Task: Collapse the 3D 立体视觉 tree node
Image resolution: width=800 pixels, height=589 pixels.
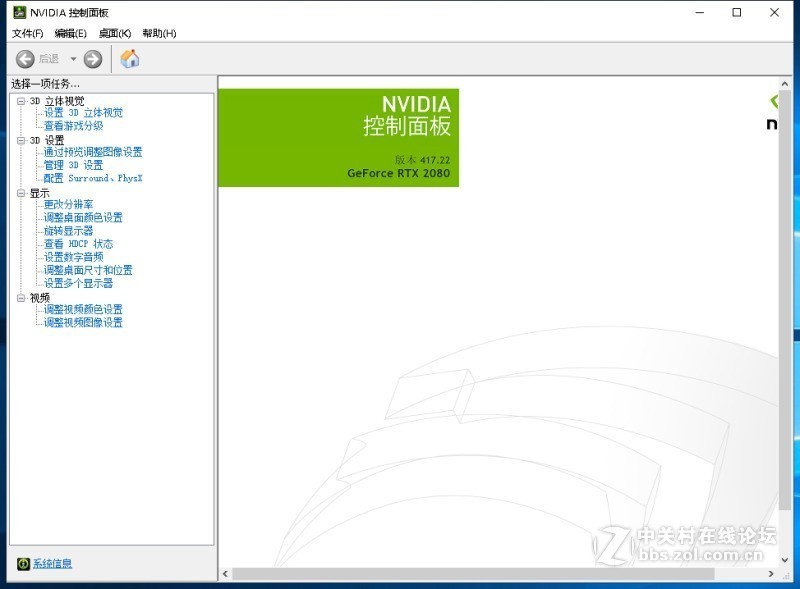Action: pyautogui.click(x=21, y=101)
